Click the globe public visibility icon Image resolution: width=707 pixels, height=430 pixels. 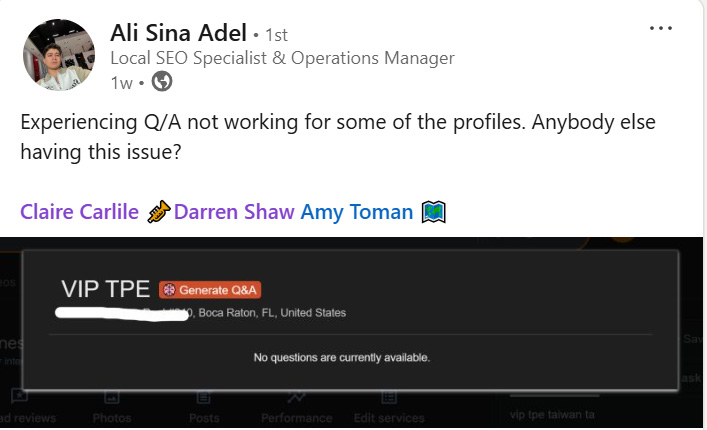[161, 82]
